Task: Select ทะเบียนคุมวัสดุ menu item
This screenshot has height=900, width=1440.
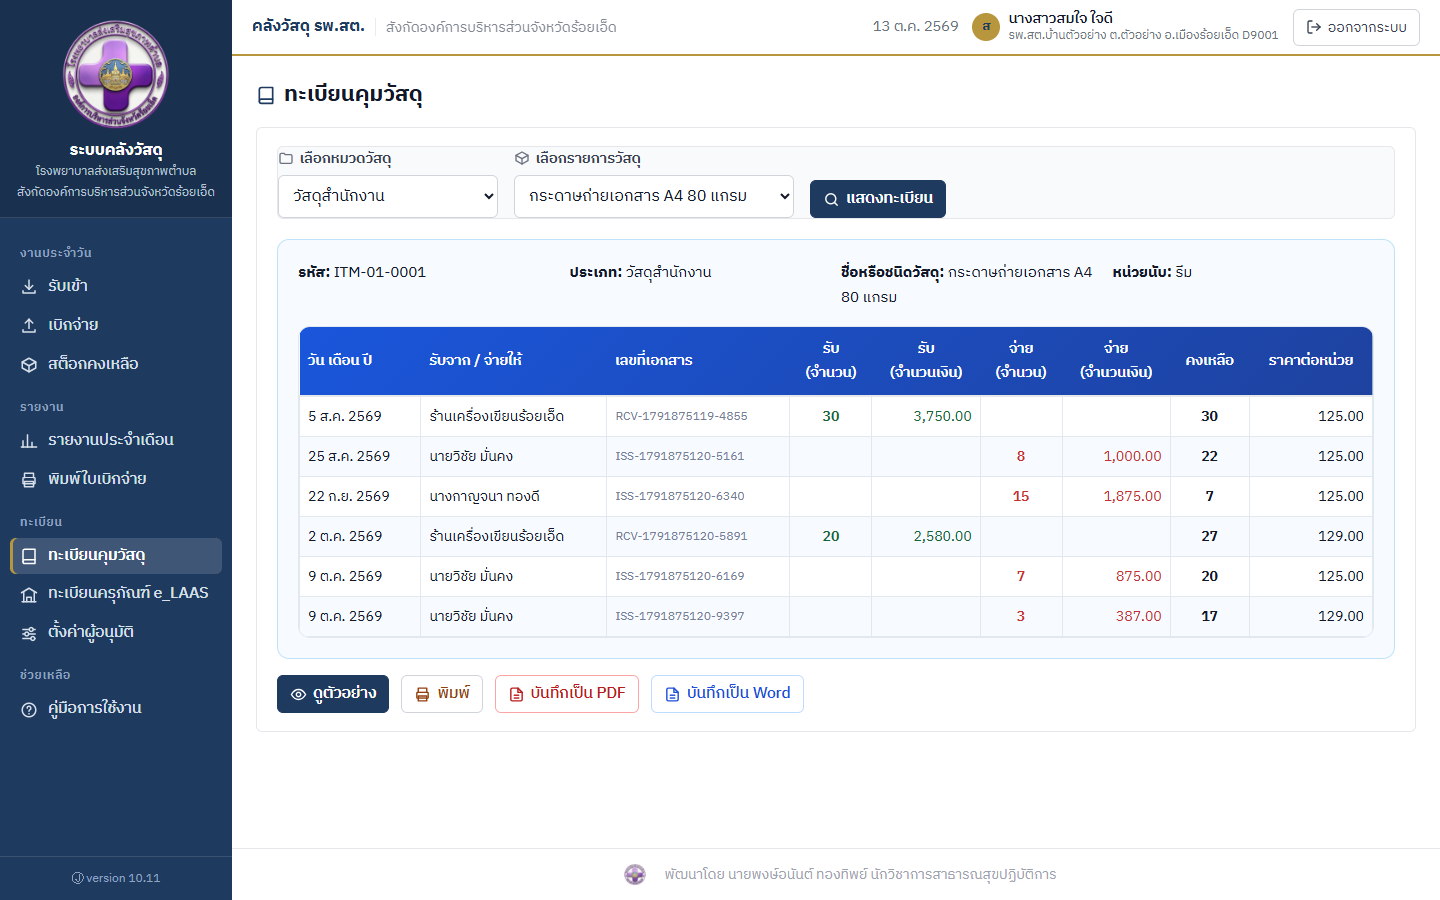Action: tap(116, 555)
